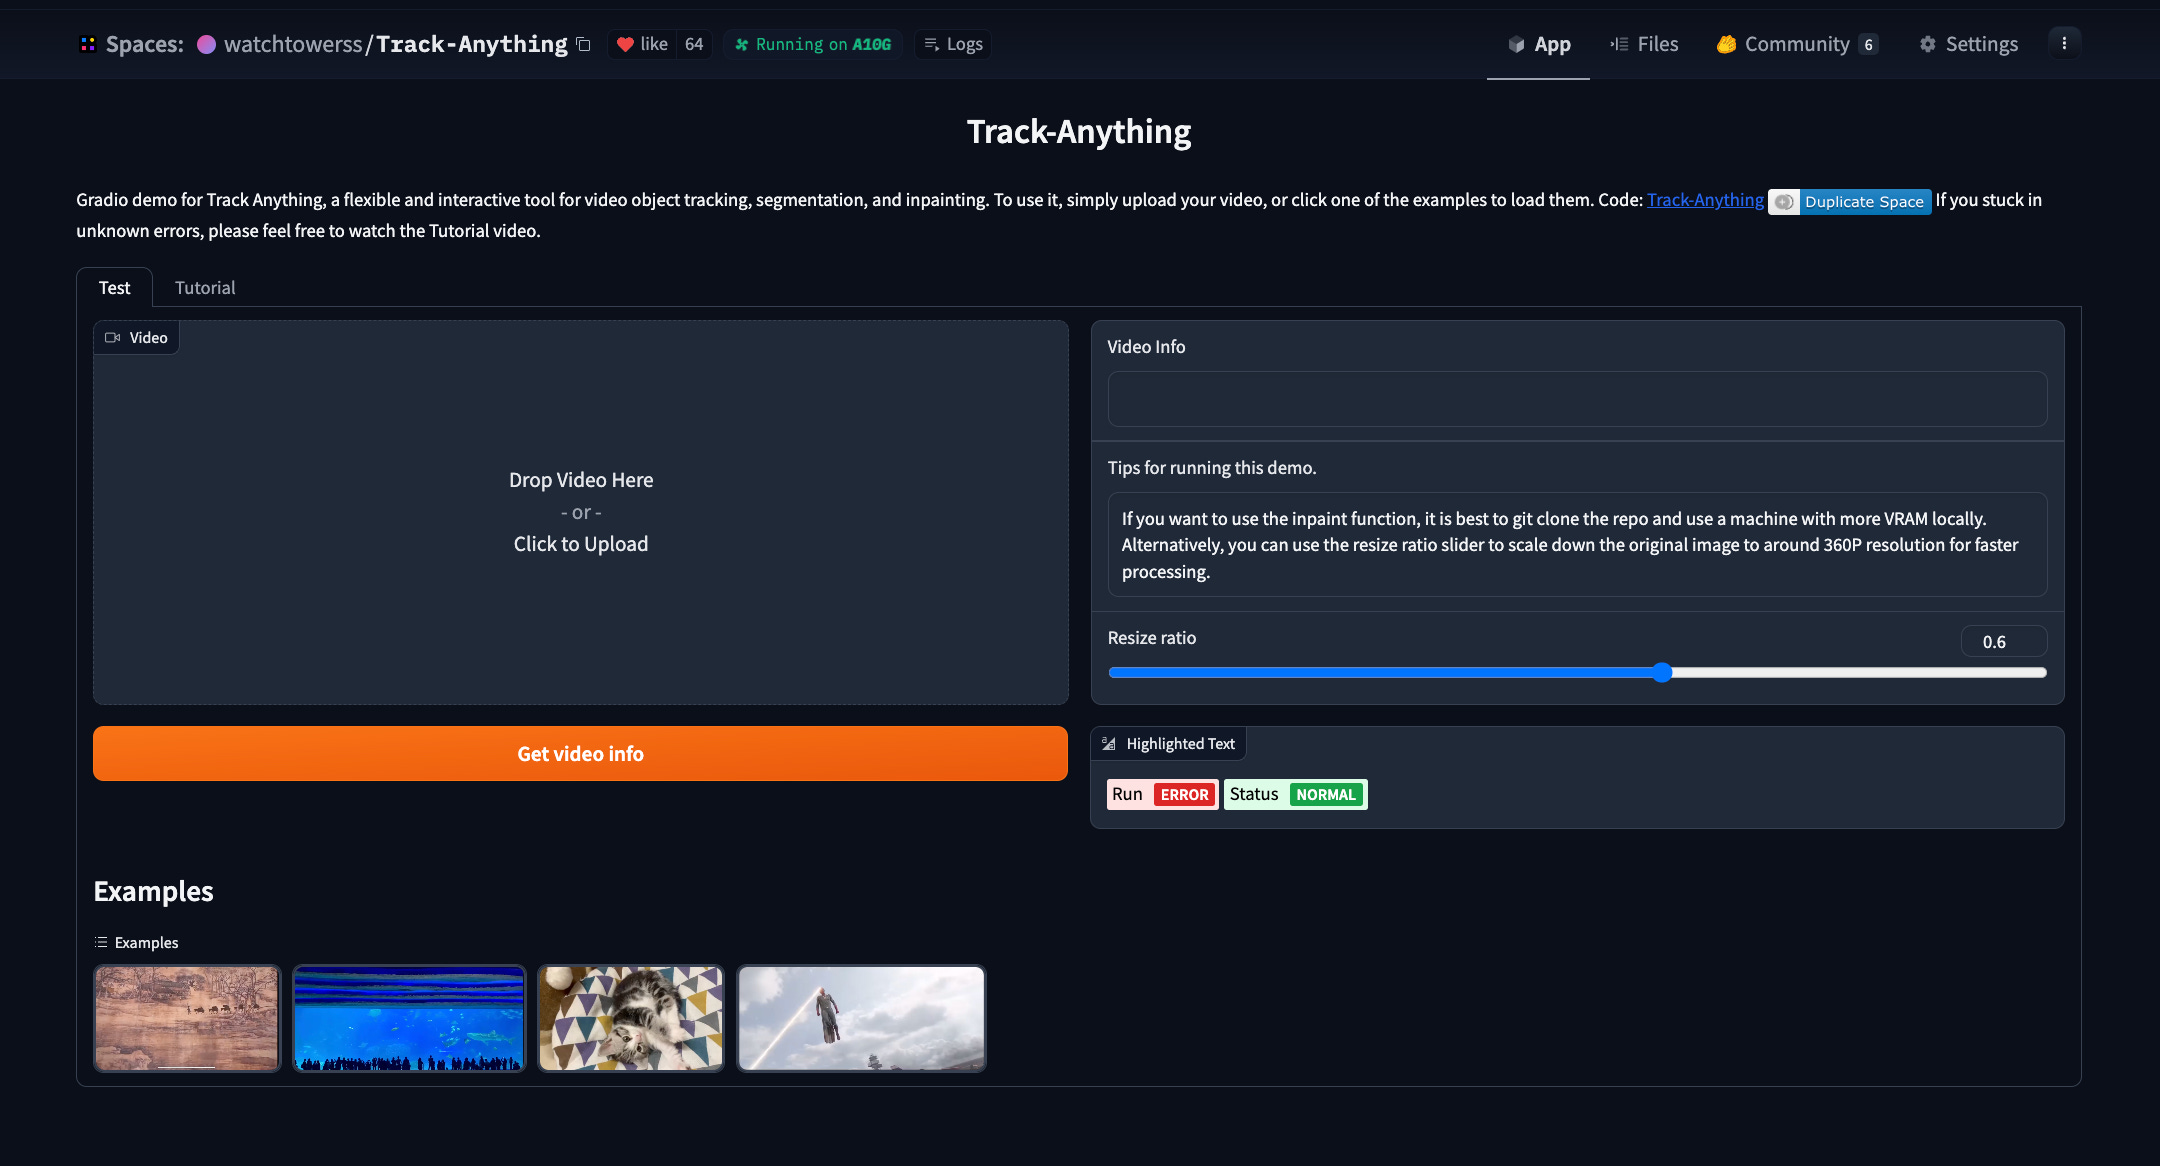The image size is (2160, 1166).
Task: Click the Resize ratio value field
Action: [2004, 642]
